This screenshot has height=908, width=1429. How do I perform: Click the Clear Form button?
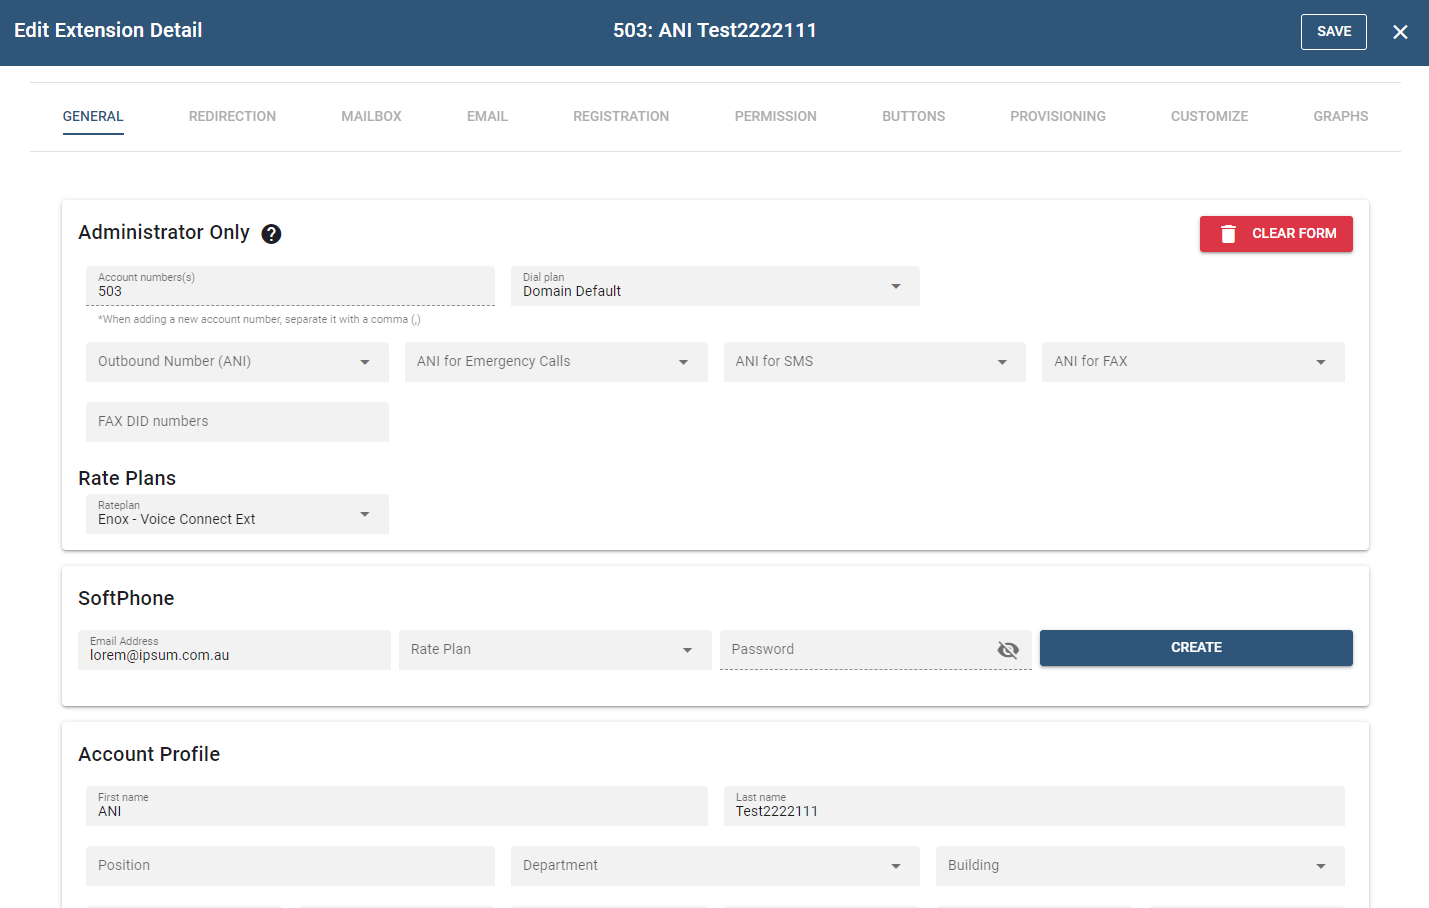[1276, 234]
